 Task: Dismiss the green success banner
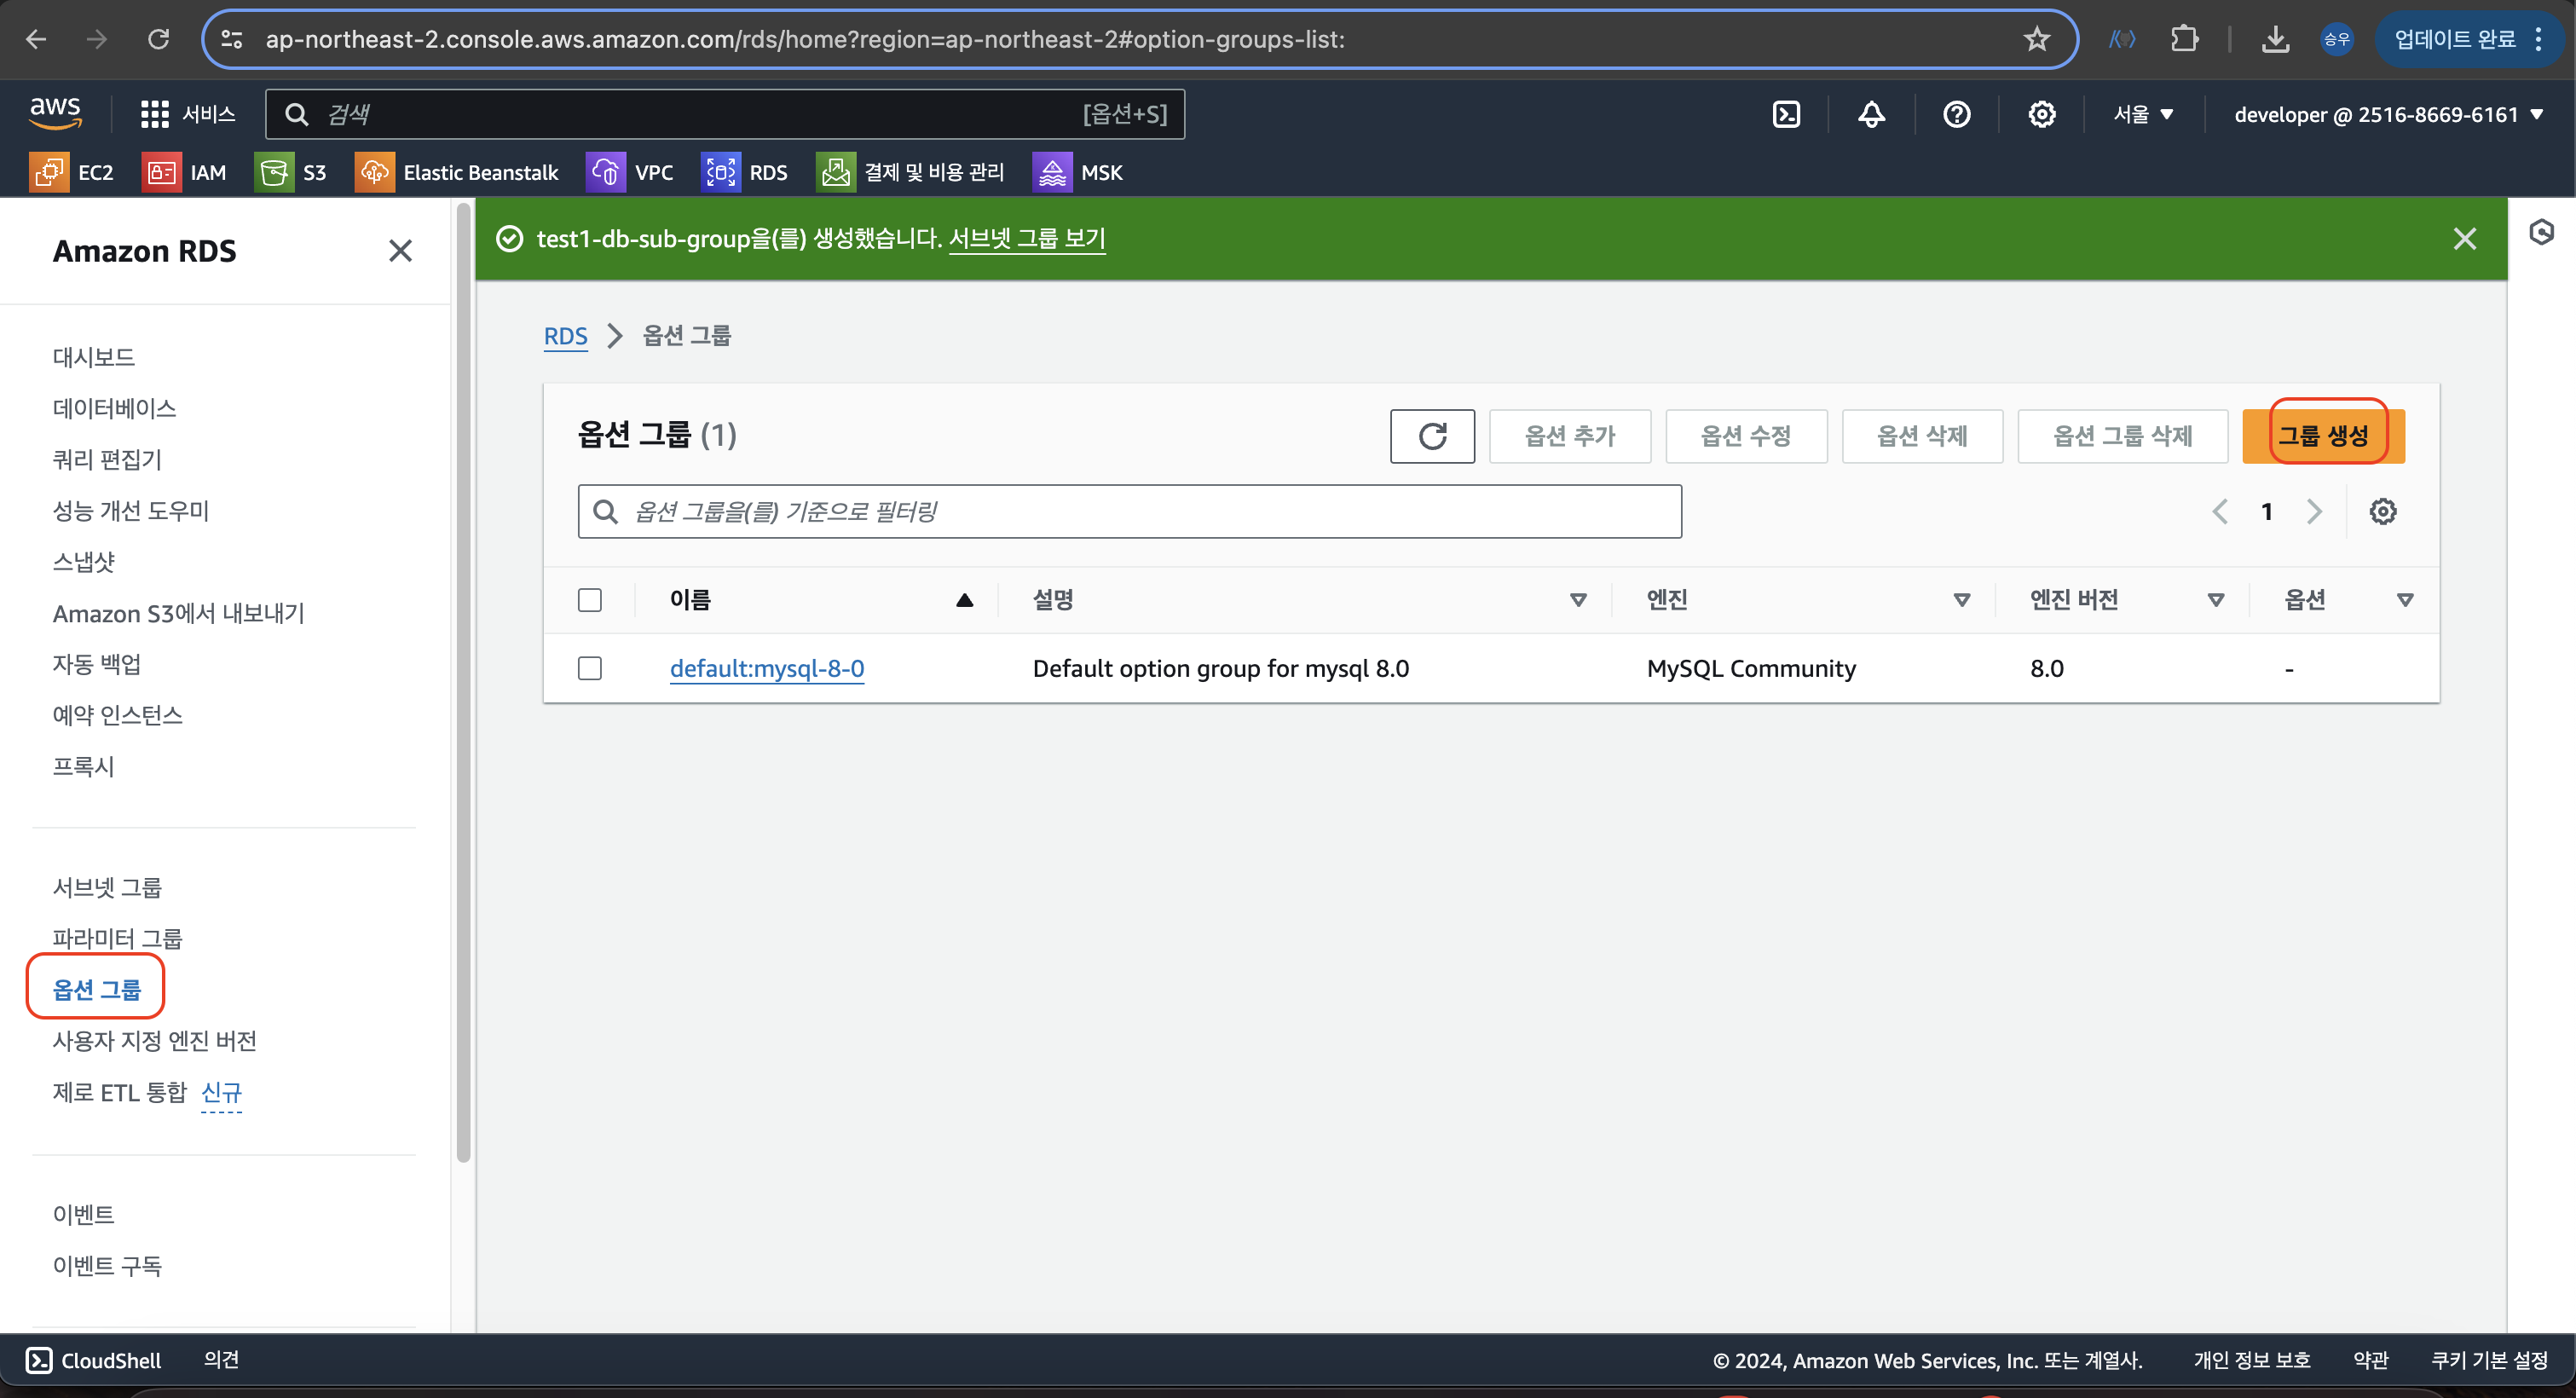point(2464,238)
